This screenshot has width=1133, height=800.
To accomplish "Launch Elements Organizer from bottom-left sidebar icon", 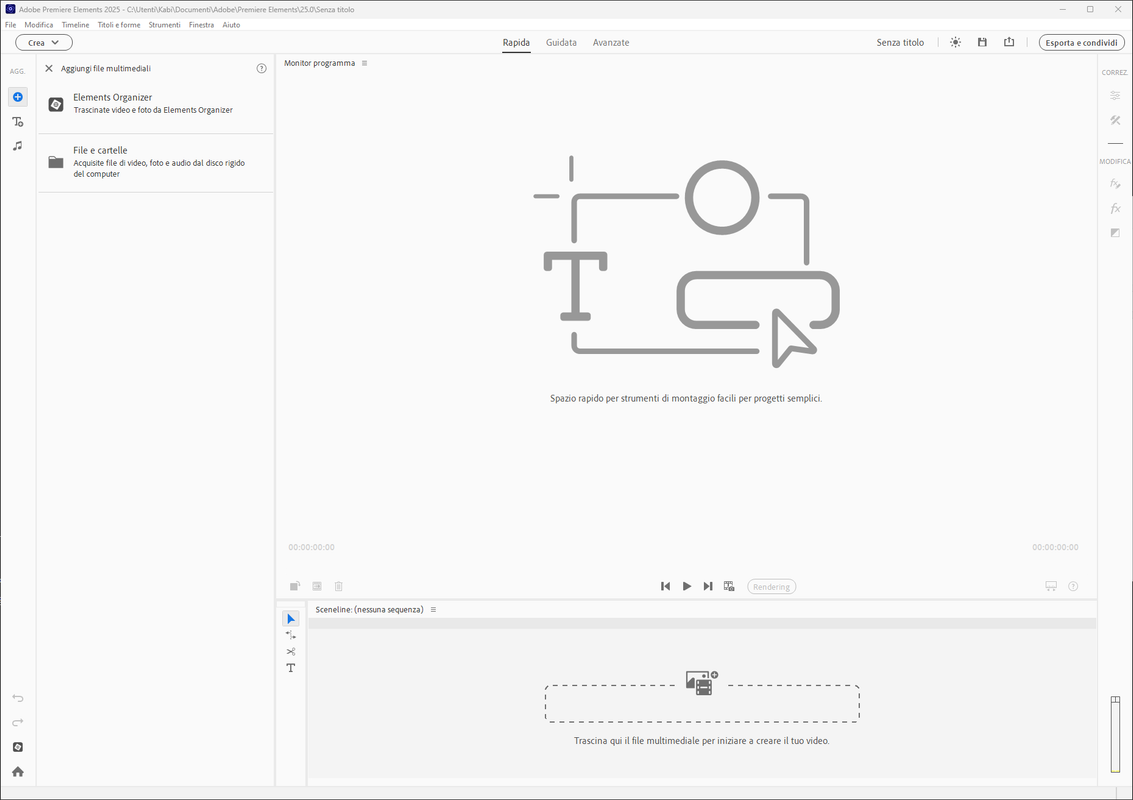I will (x=18, y=747).
